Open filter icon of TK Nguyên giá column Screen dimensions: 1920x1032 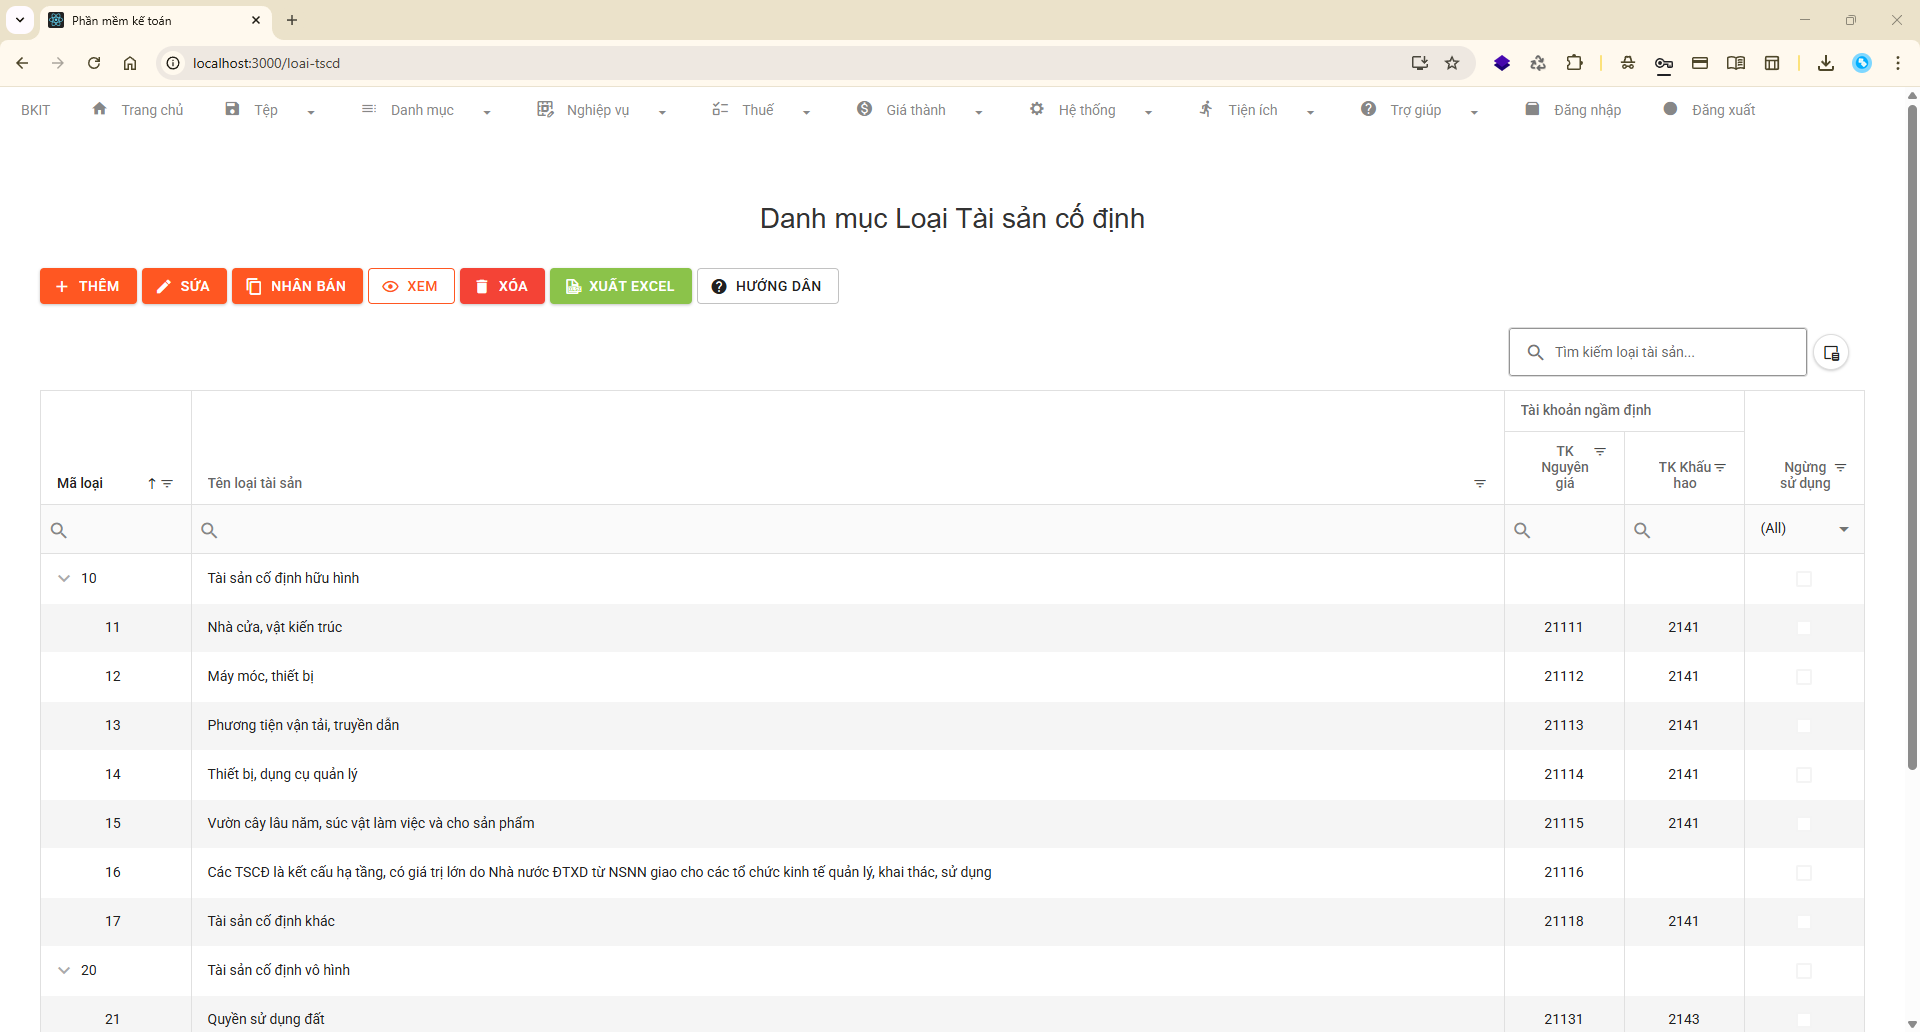pyautogui.click(x=1600, y=452)
